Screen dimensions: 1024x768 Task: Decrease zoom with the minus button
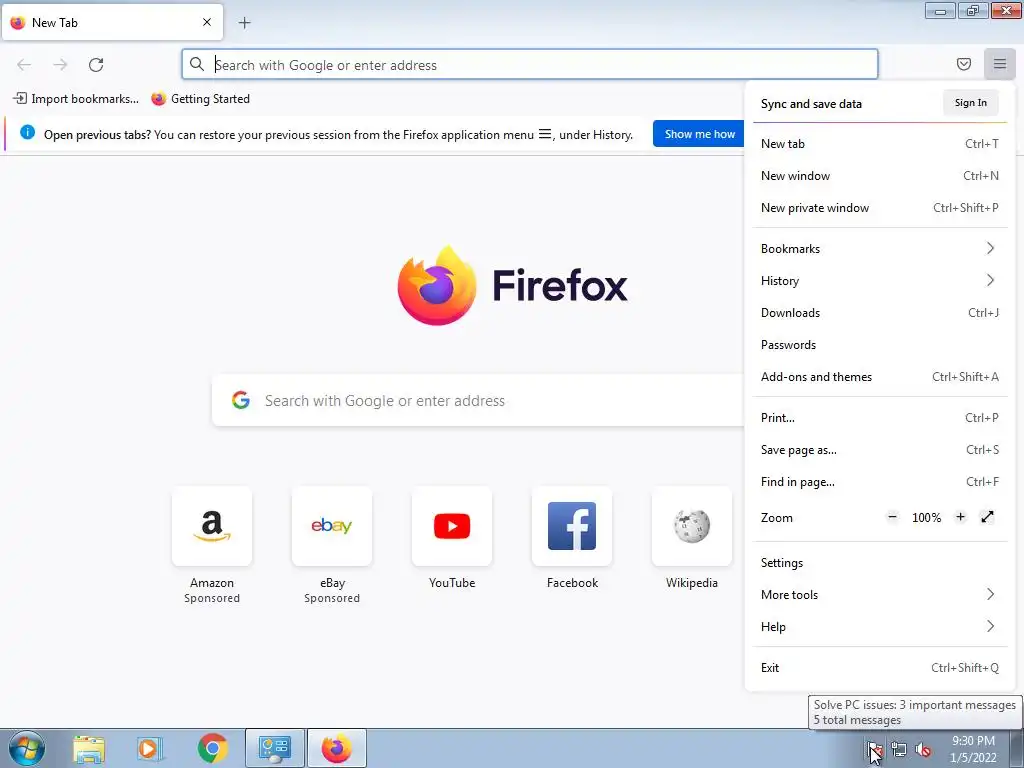pyautogui.click(x=892, y=517)
